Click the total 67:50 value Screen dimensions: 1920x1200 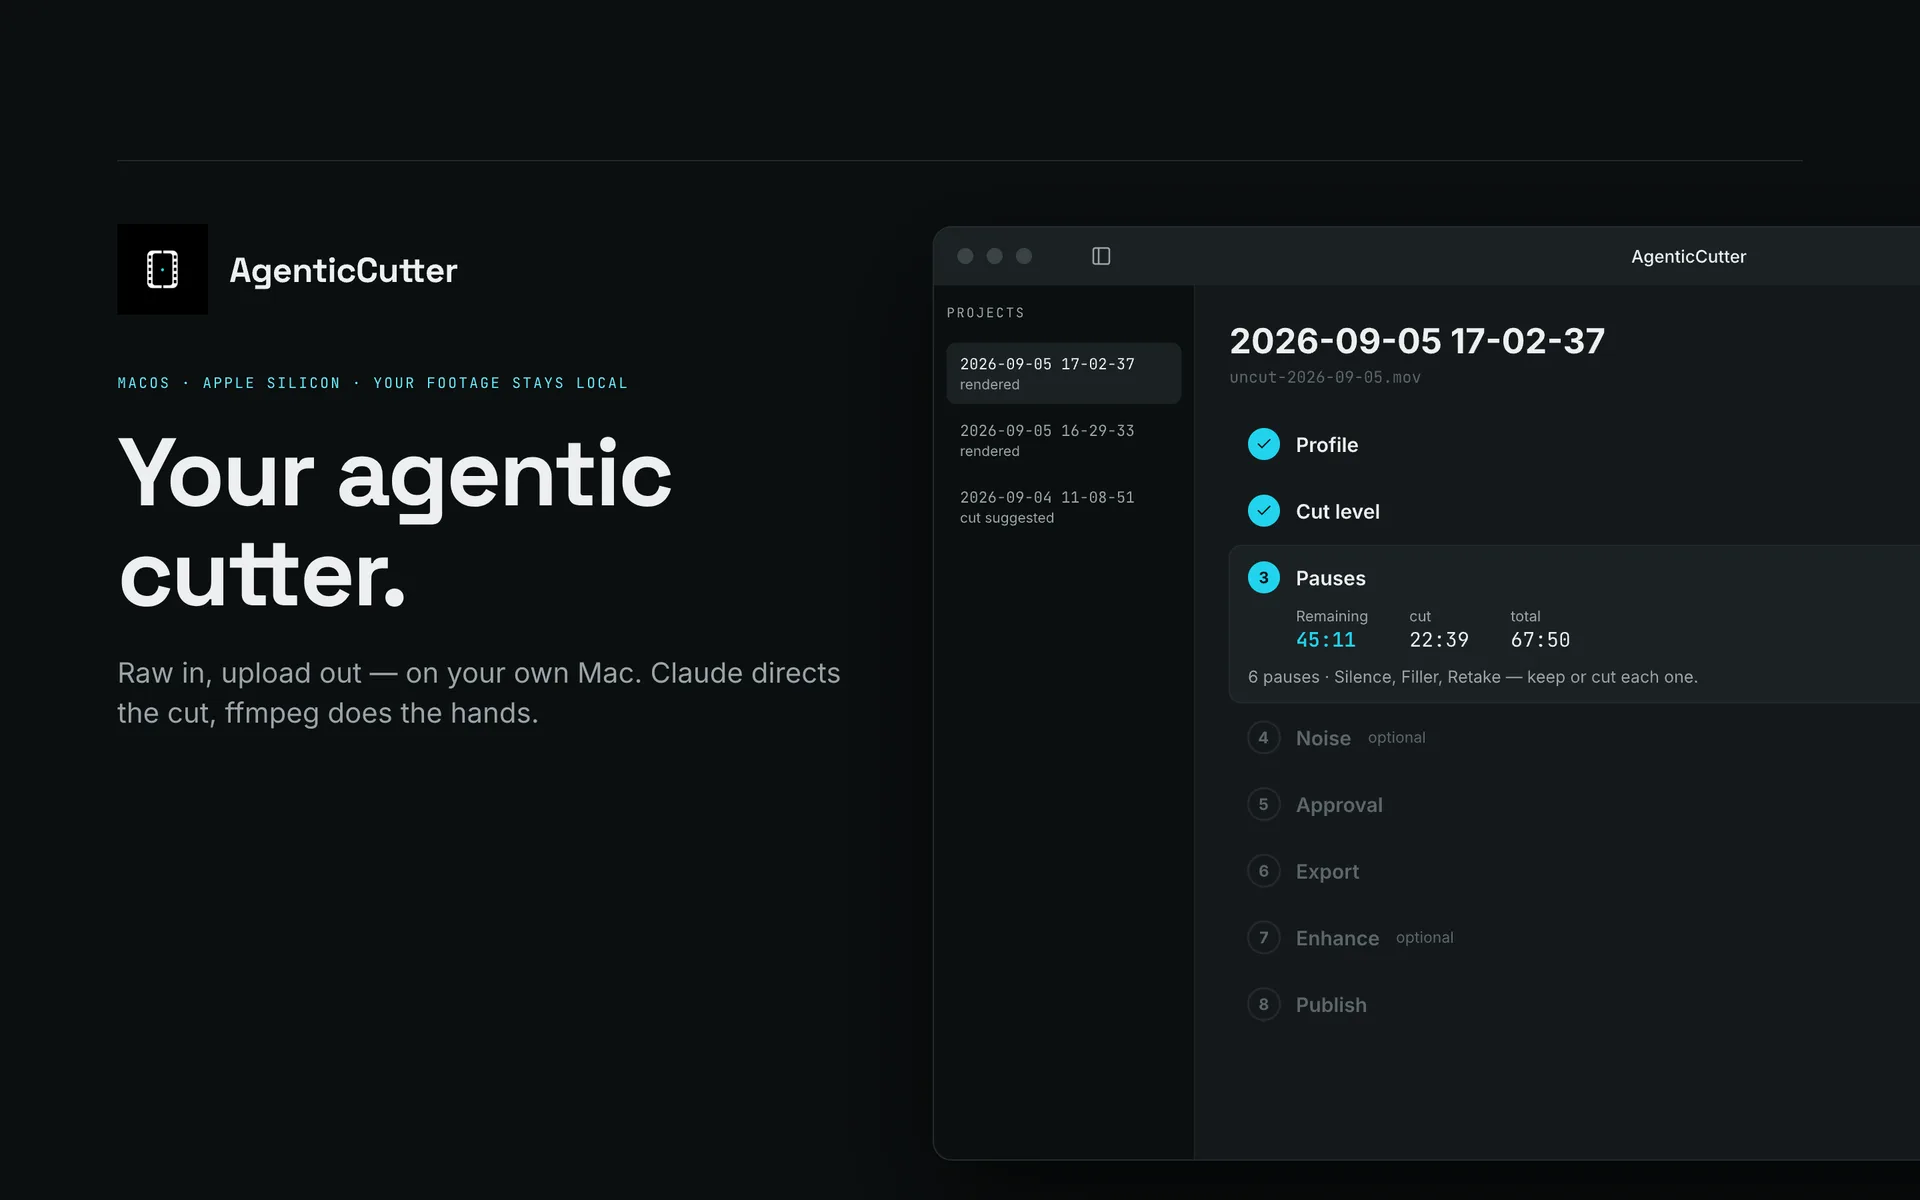(1540, 640)
